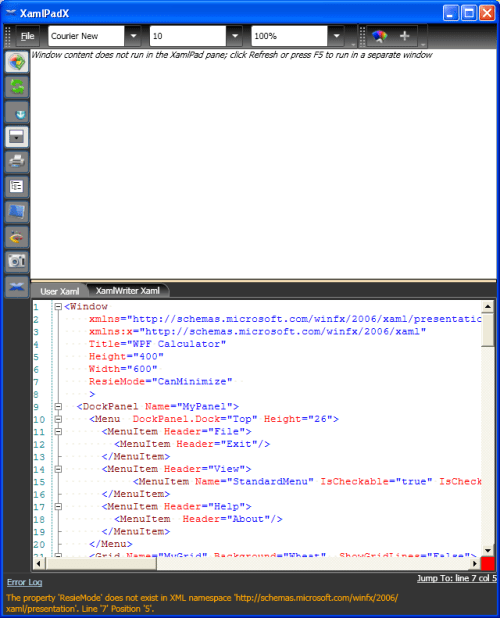The width and height of the screenshot is (500, 618).
Task: Click the color fan palette toolbar icon
Action: point(379,36)
